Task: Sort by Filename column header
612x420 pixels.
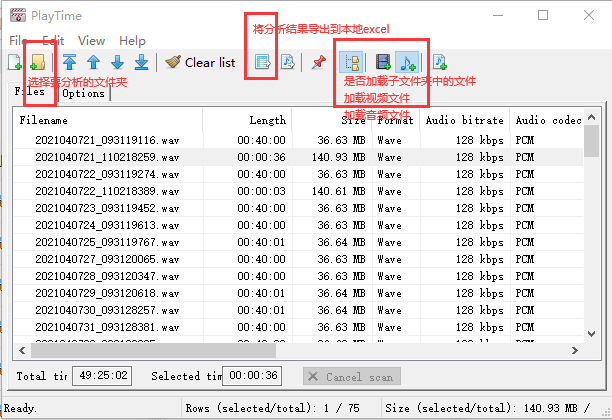Action: click(108, 120)
